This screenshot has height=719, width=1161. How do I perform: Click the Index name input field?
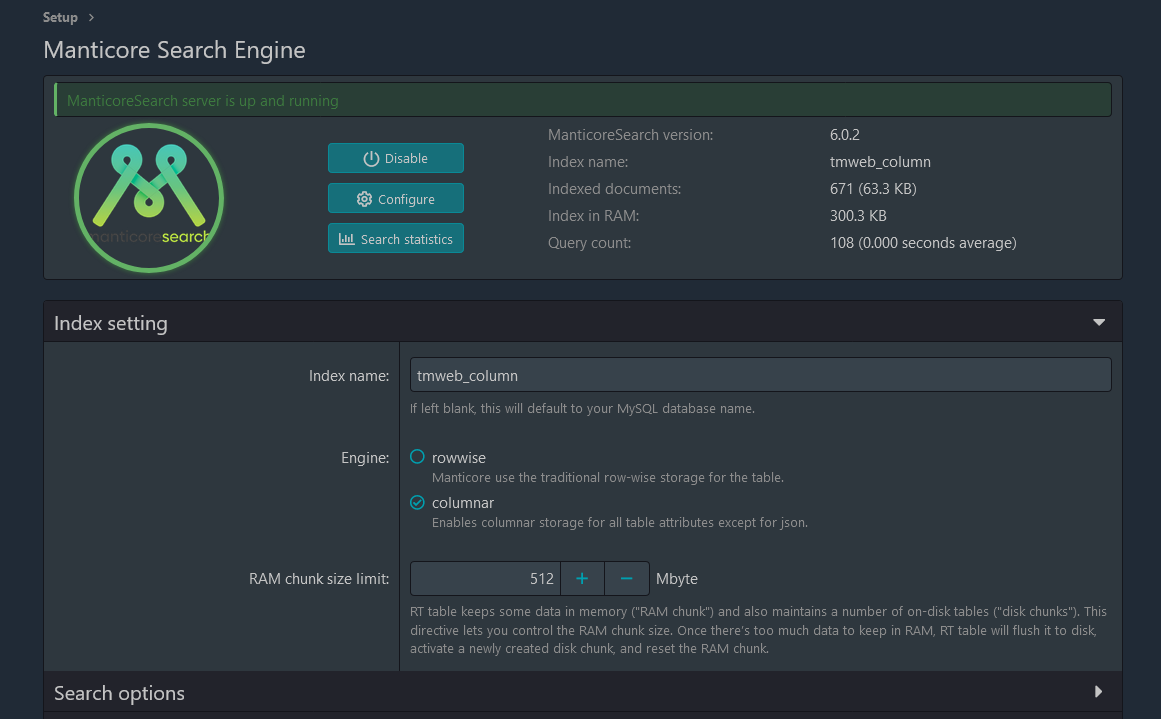tap(760, 375)
